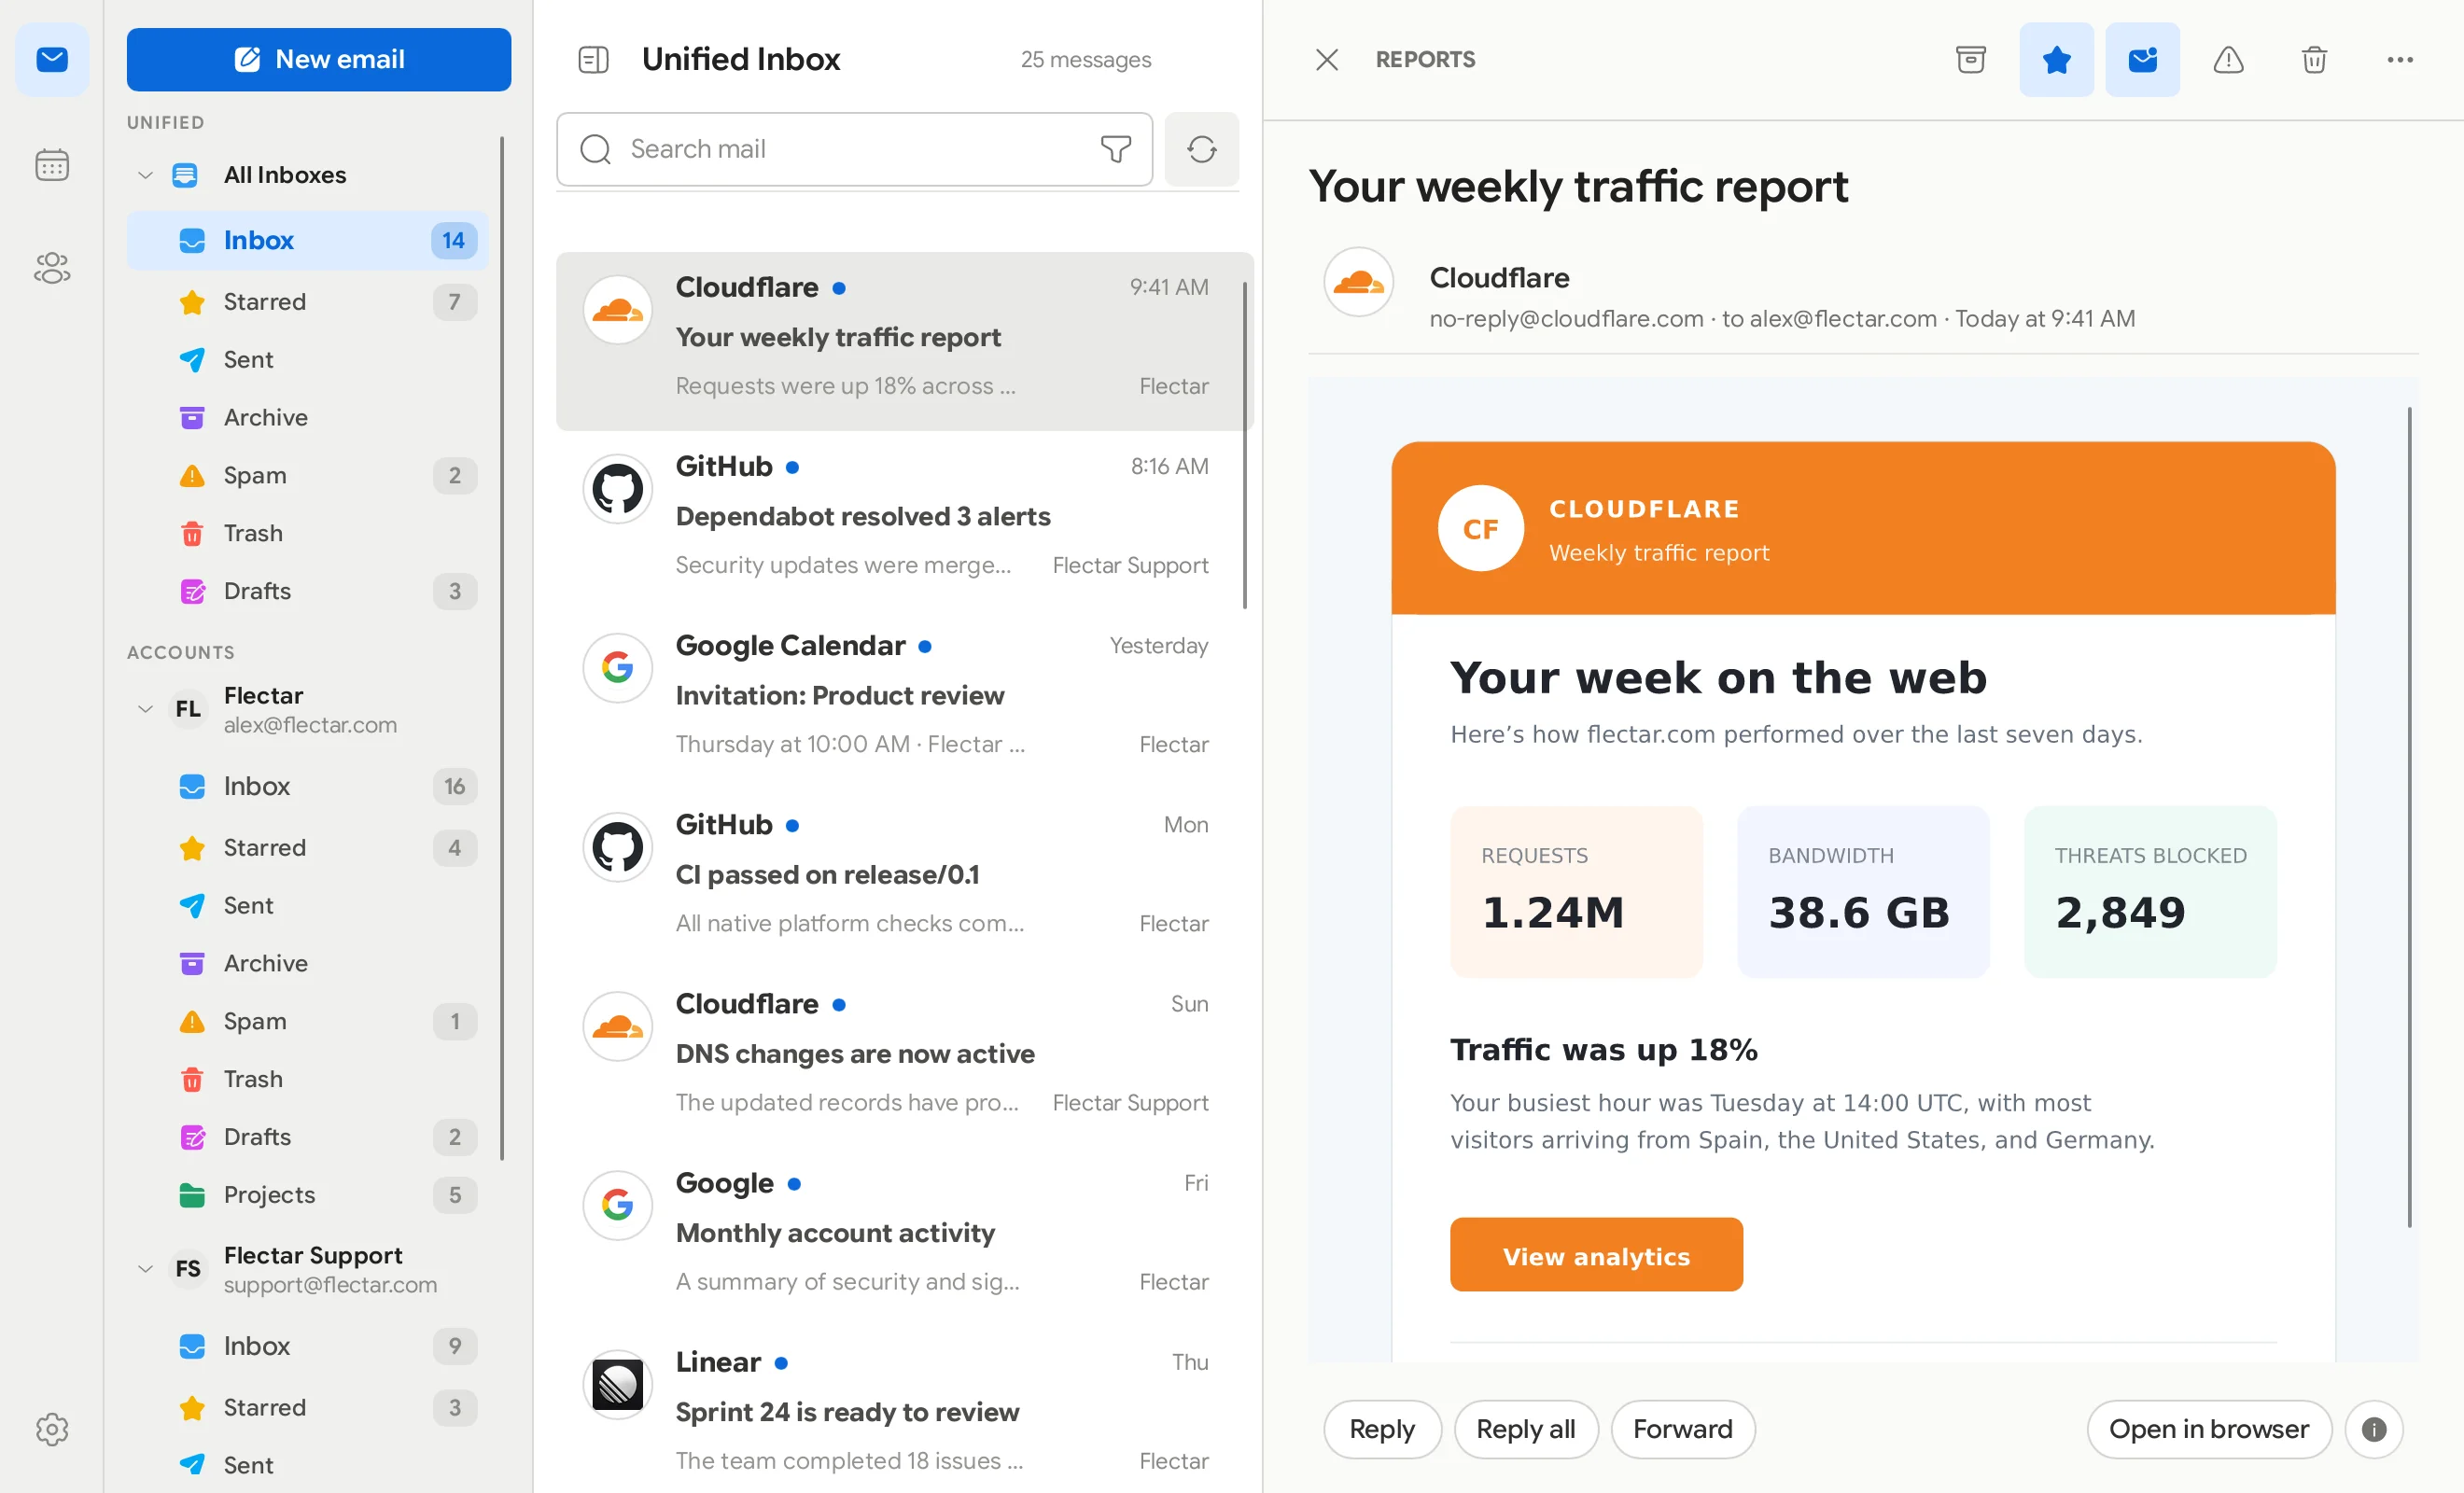Report the message as spam
The width and height of the screenshot is (2464, 1493).
point(2228,60)
